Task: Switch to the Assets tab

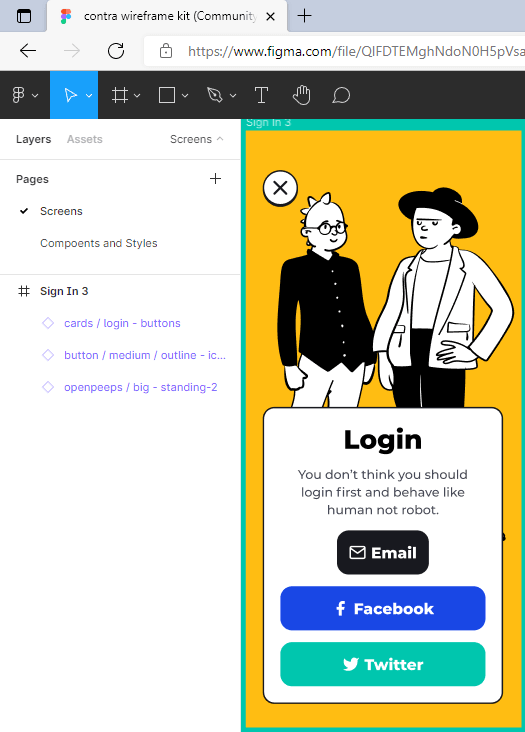Action: pyautogui.click(x=84, y=139)
